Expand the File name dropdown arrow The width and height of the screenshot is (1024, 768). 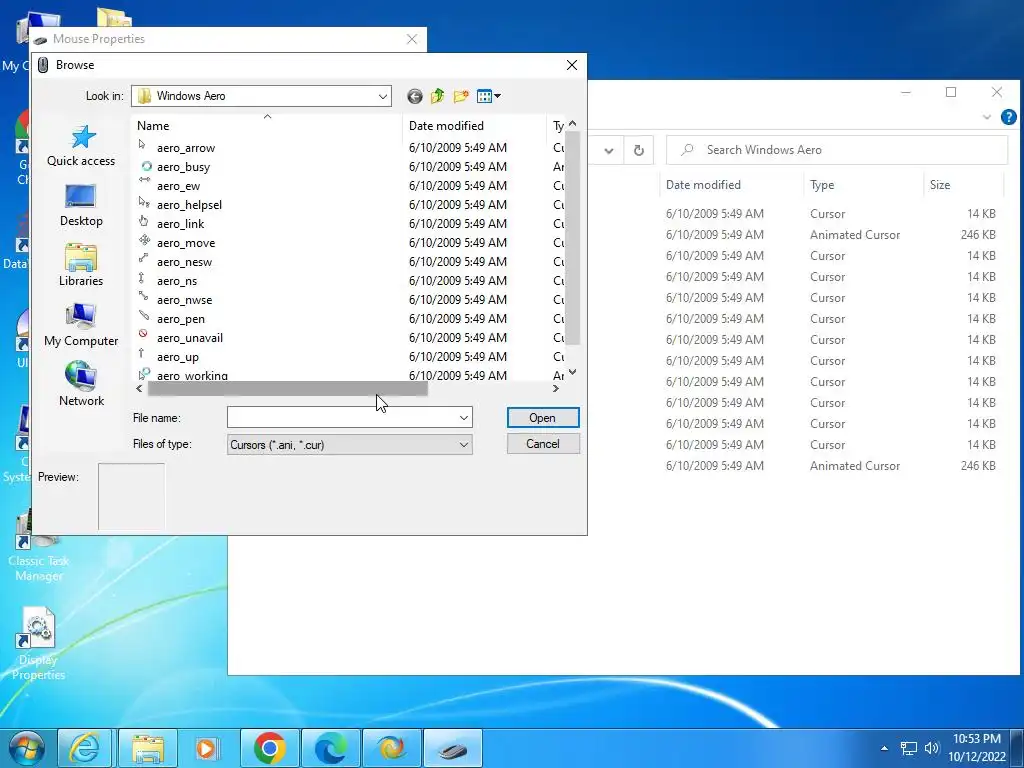click(464, 418)
